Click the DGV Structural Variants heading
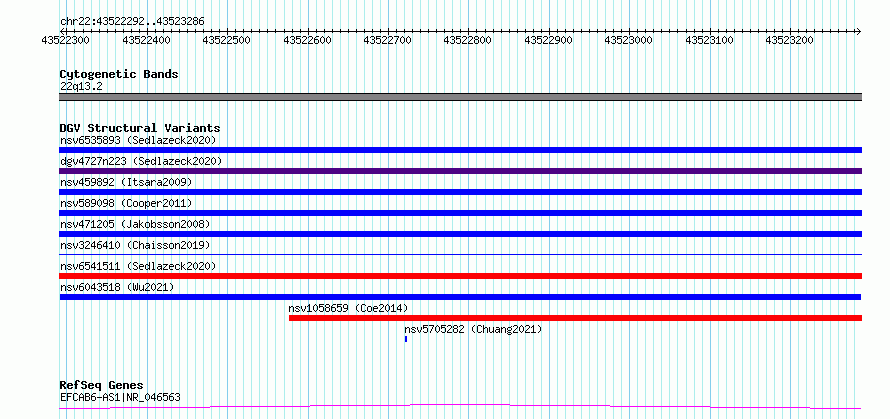 [140, 128]
